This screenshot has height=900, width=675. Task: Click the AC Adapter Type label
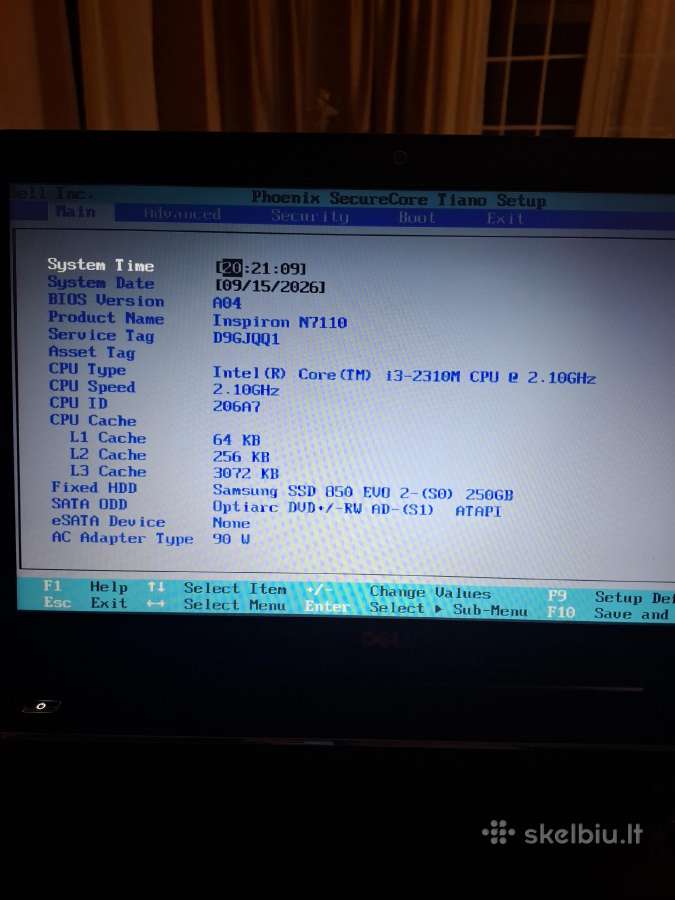click(123, 538)
